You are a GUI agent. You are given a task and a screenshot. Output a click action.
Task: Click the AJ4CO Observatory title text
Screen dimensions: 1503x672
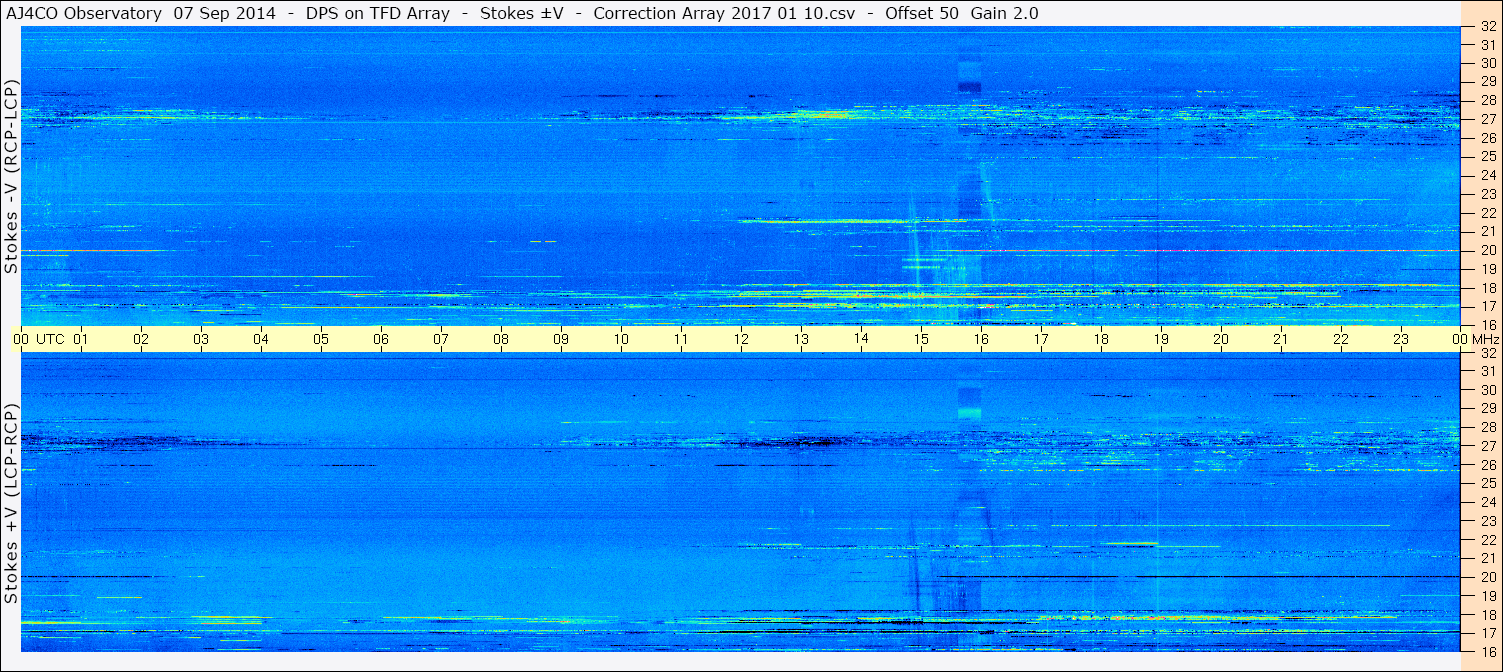pyautogui.click(x=83, y=13)
